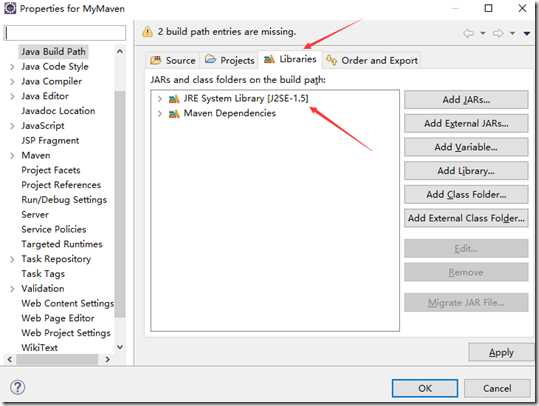Select Javadoc Location in sidebar

point(58,111)
